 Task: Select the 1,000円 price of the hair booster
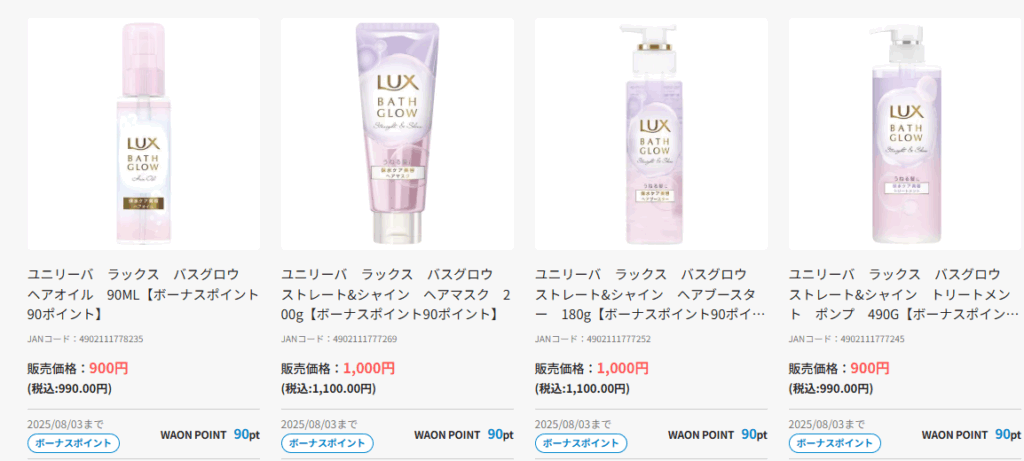(x=622, y=368)
